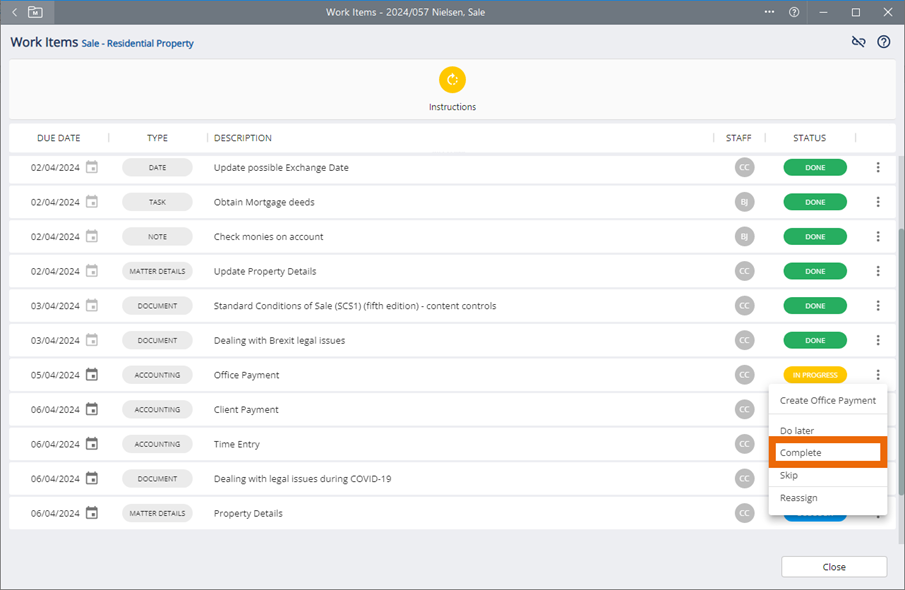This screenshot has height=590, width=905.
Task: Click the back arrow in title bar
Action: pos(14,12)
